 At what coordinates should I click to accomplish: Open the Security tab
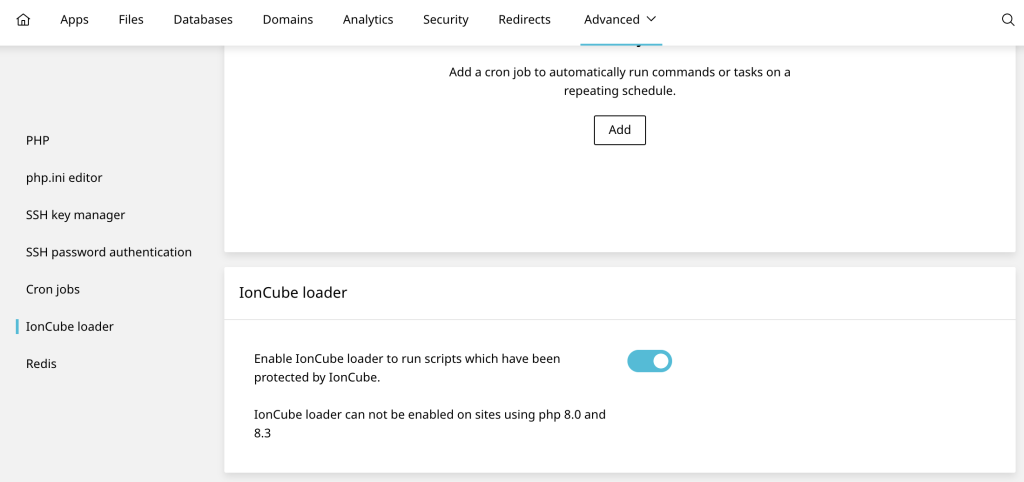[446, 20]
